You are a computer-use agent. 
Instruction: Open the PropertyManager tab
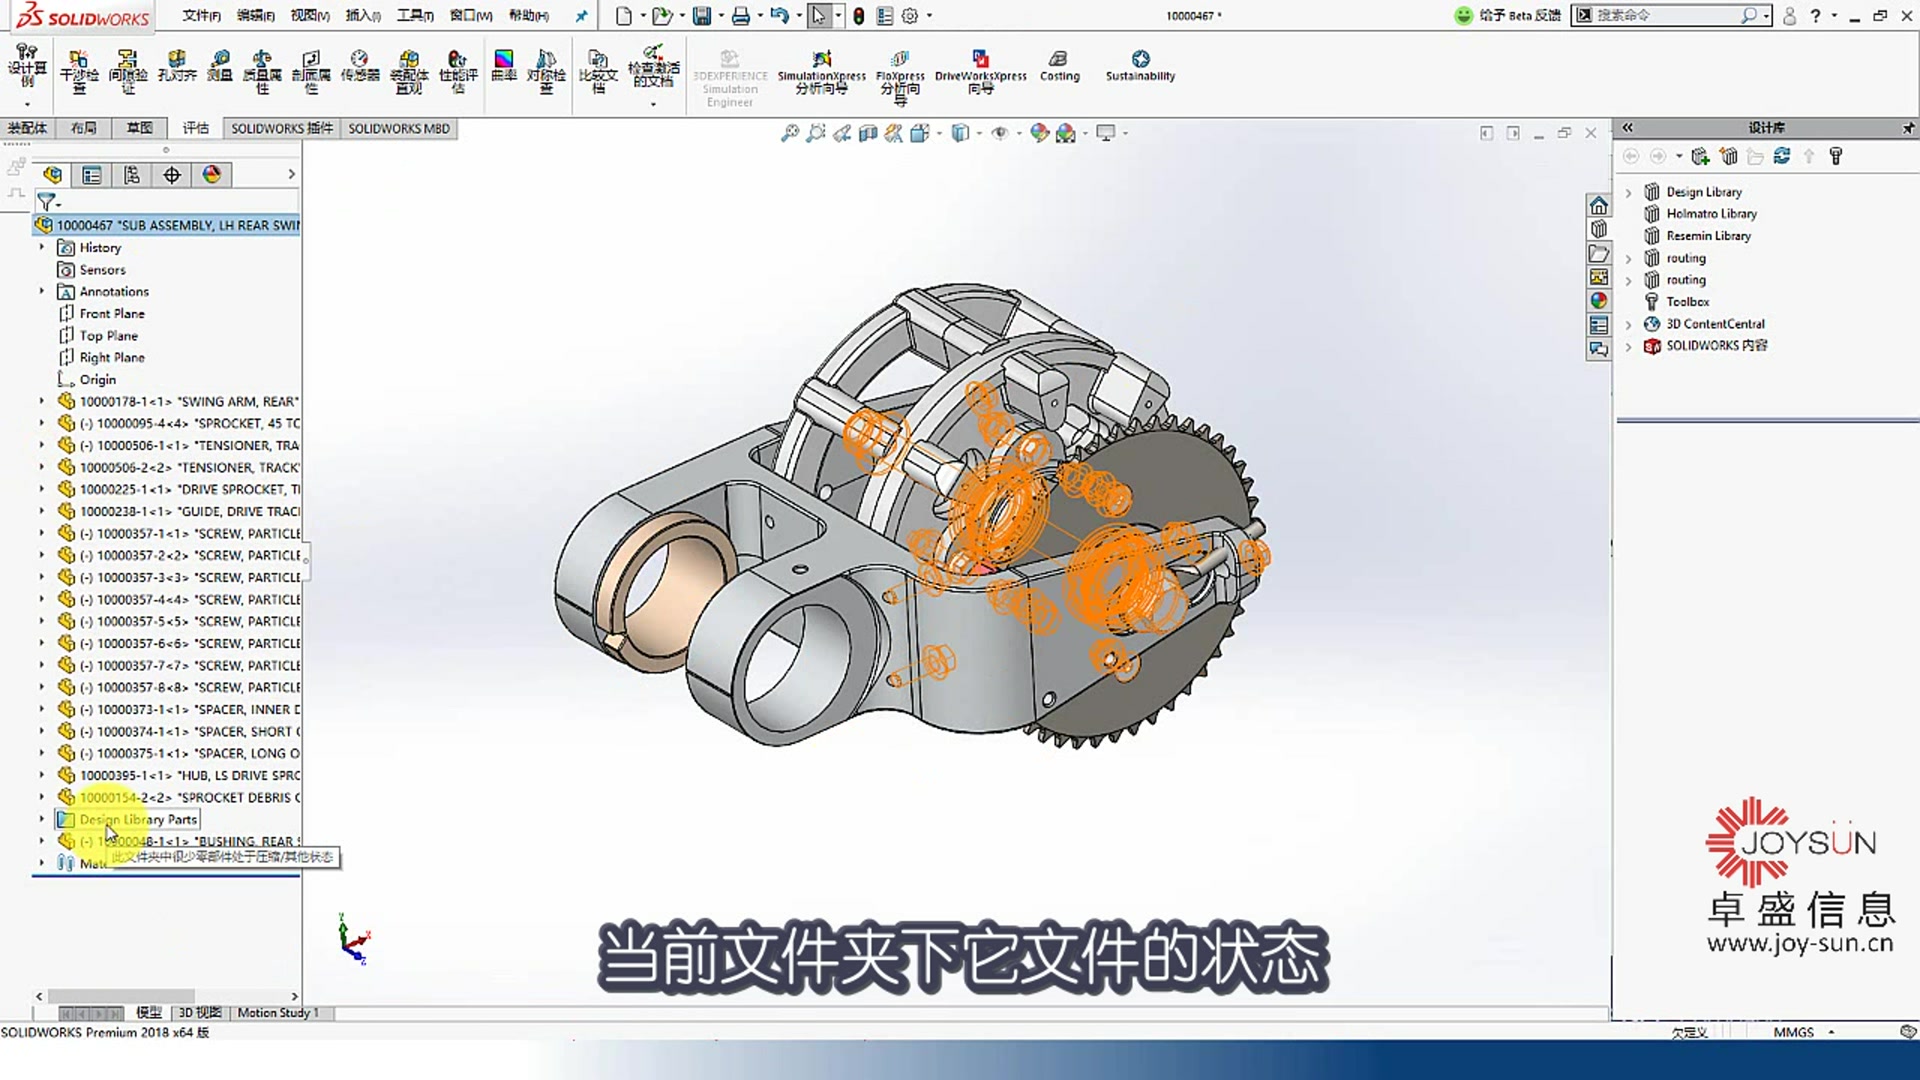[92, 175]
